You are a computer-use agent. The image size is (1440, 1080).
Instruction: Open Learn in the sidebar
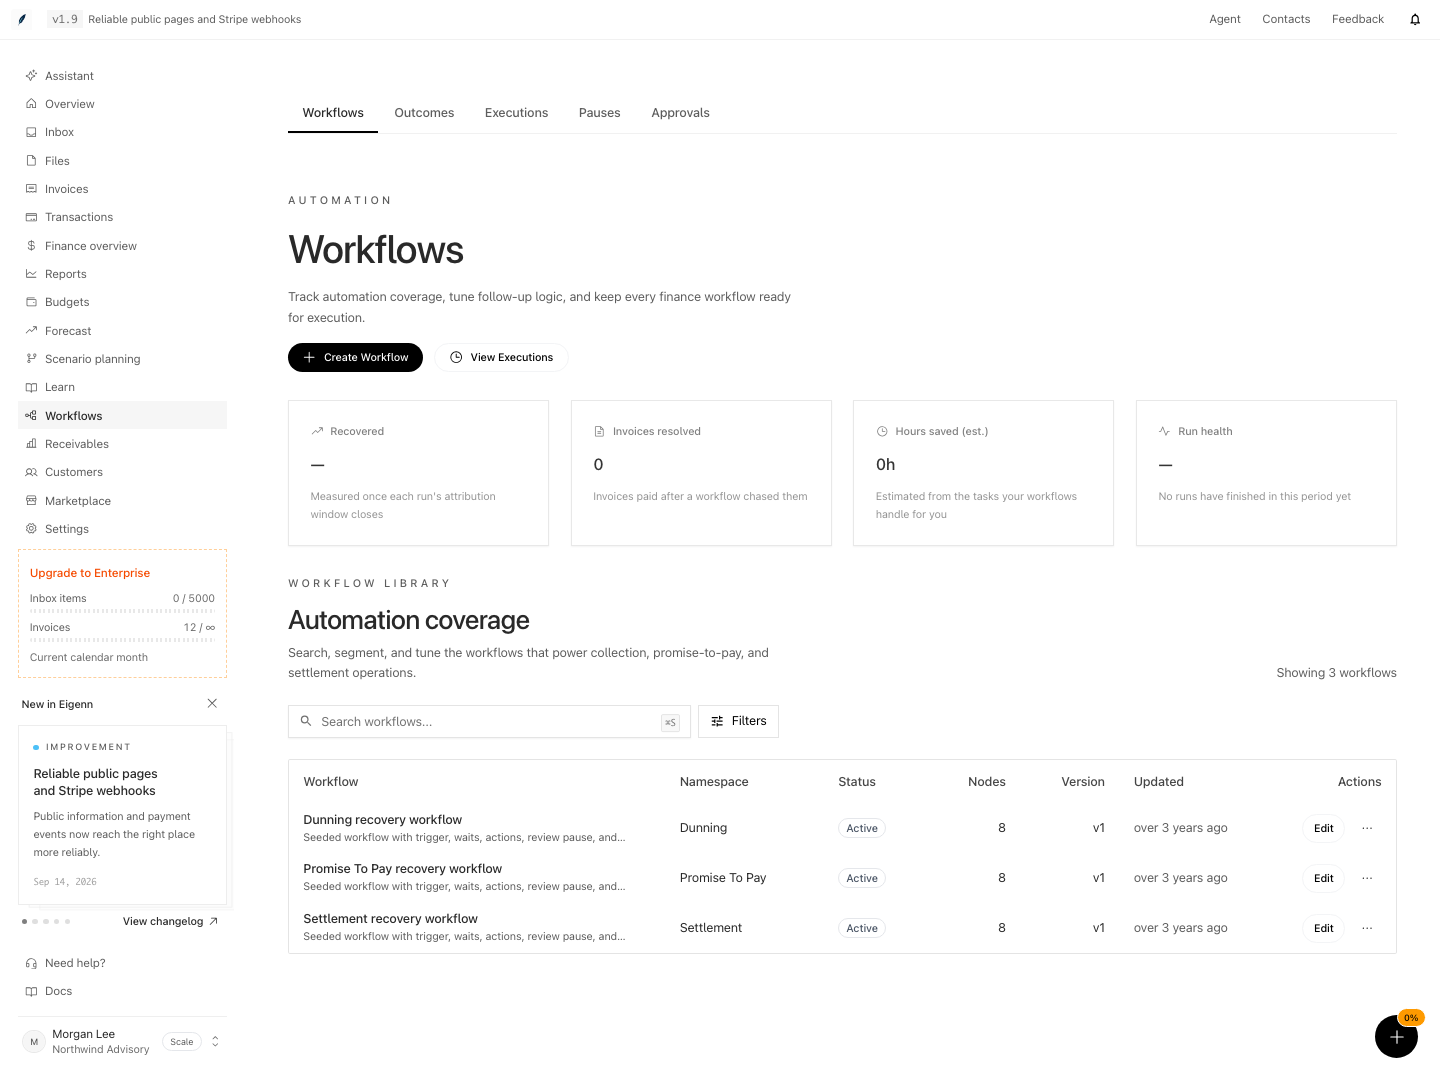(122, 387)
